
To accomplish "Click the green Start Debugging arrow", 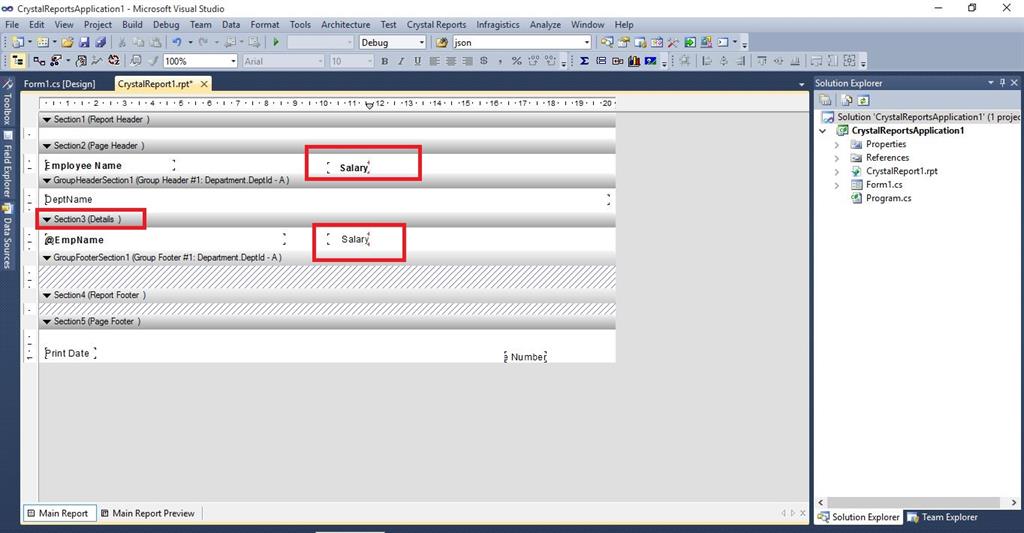I will pos(276,42).
